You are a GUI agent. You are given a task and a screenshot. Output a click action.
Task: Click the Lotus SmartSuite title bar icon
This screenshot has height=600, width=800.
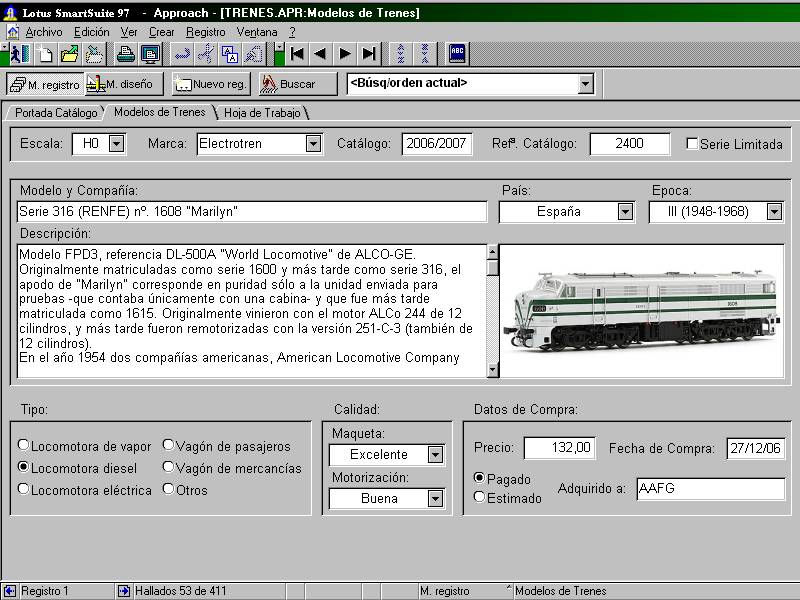click(10, 13)
